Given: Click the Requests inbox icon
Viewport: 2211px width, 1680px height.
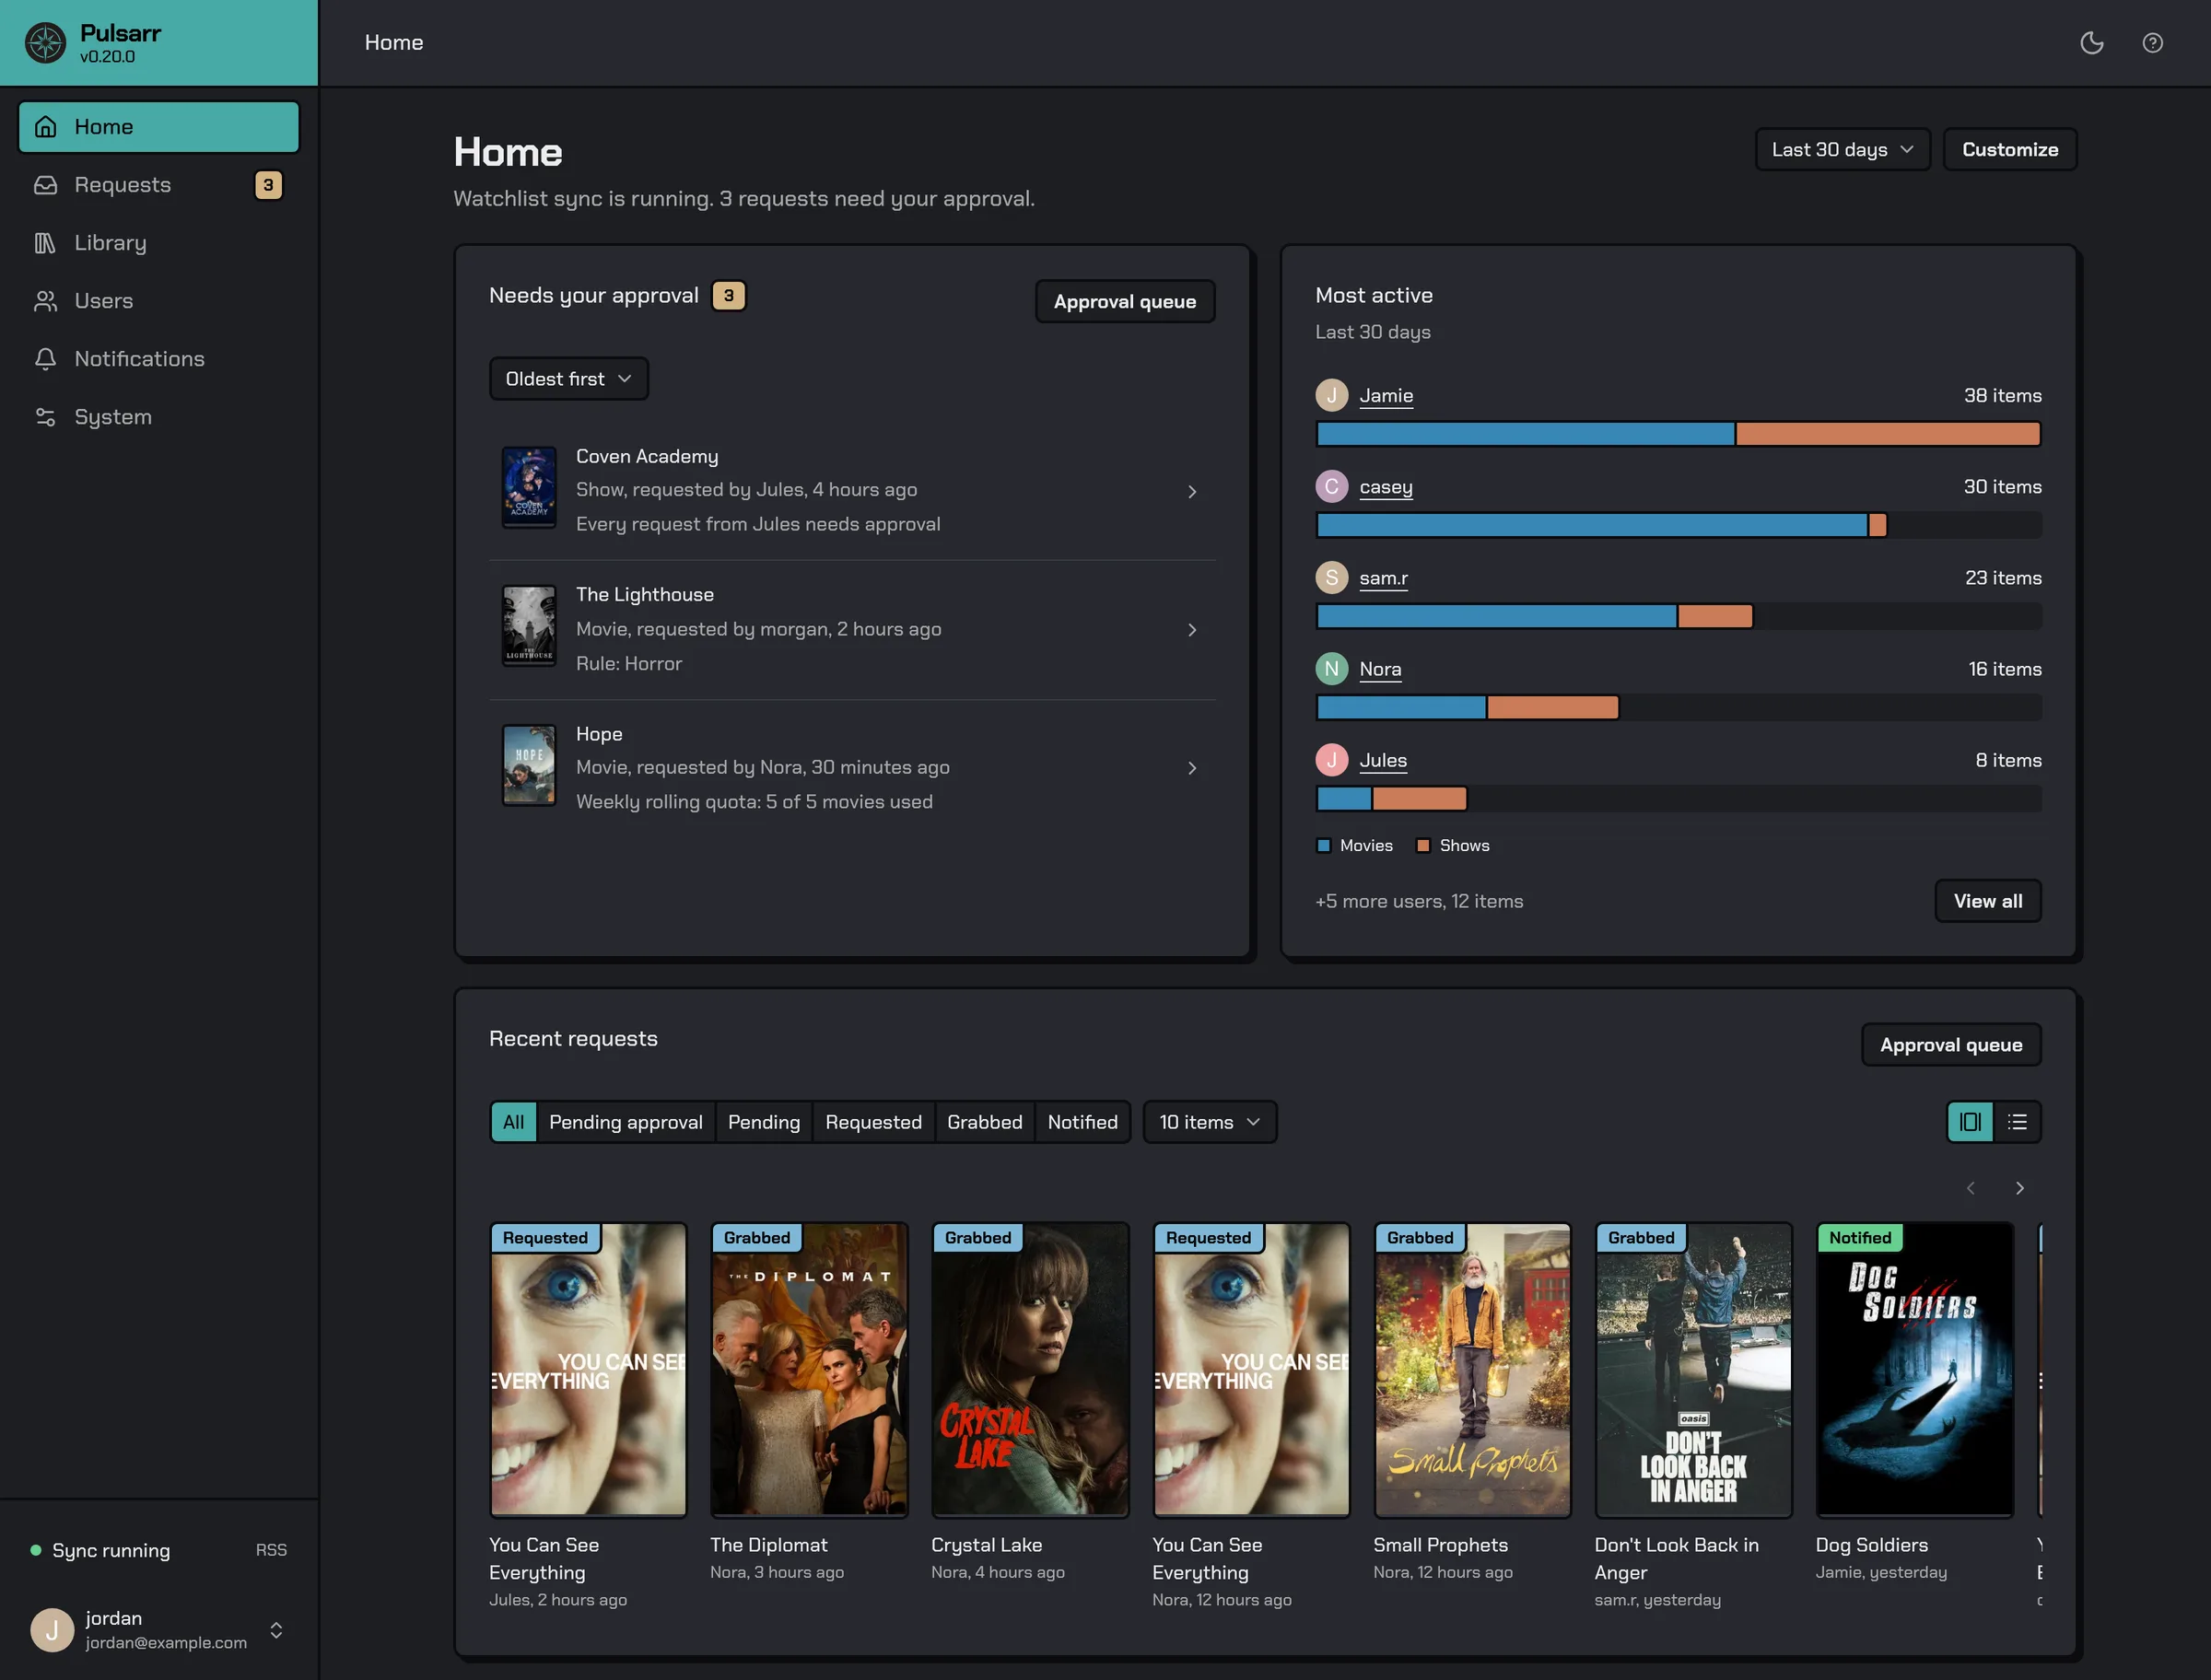Looking at the screenshot, I should [x=46, y=185].
